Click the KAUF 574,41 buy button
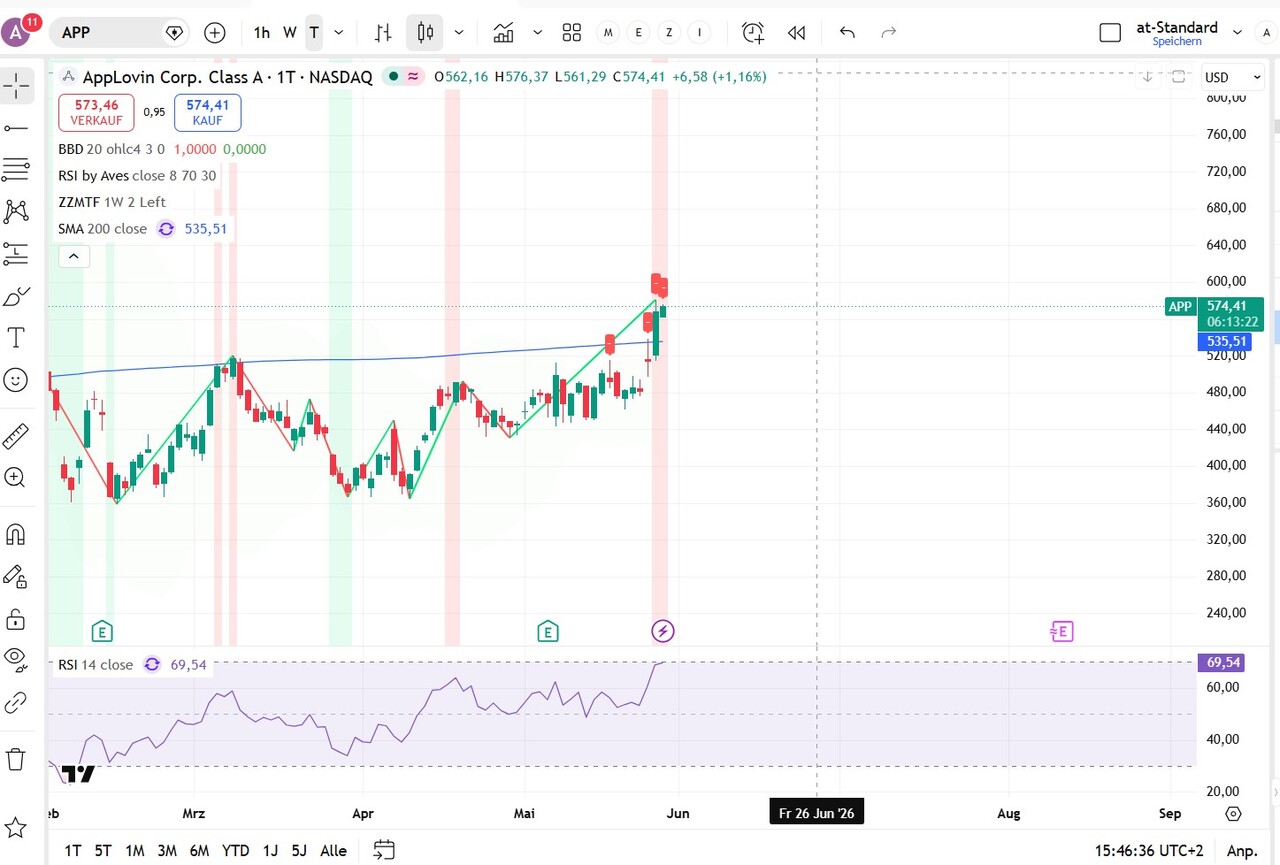Screen dimensions: 1280x865 click(x=207, y=112)
